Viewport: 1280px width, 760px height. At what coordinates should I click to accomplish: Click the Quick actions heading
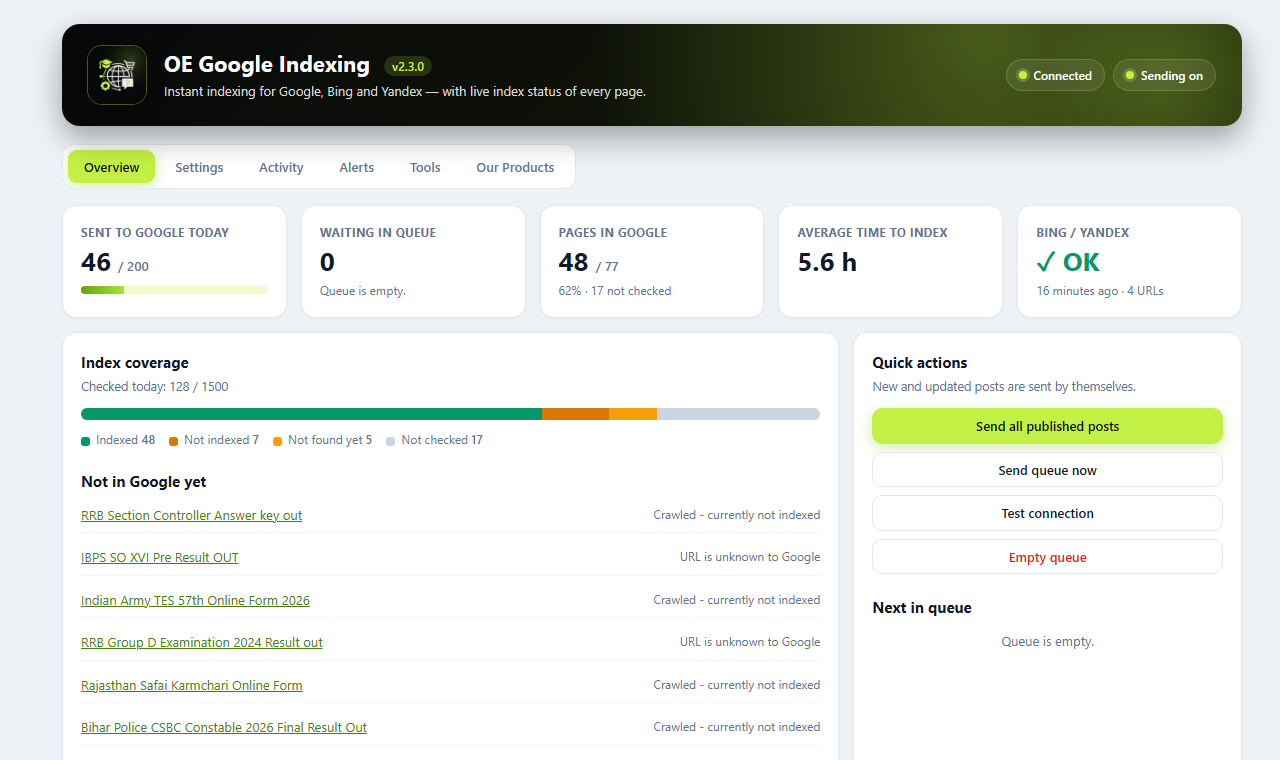point(920,363)
